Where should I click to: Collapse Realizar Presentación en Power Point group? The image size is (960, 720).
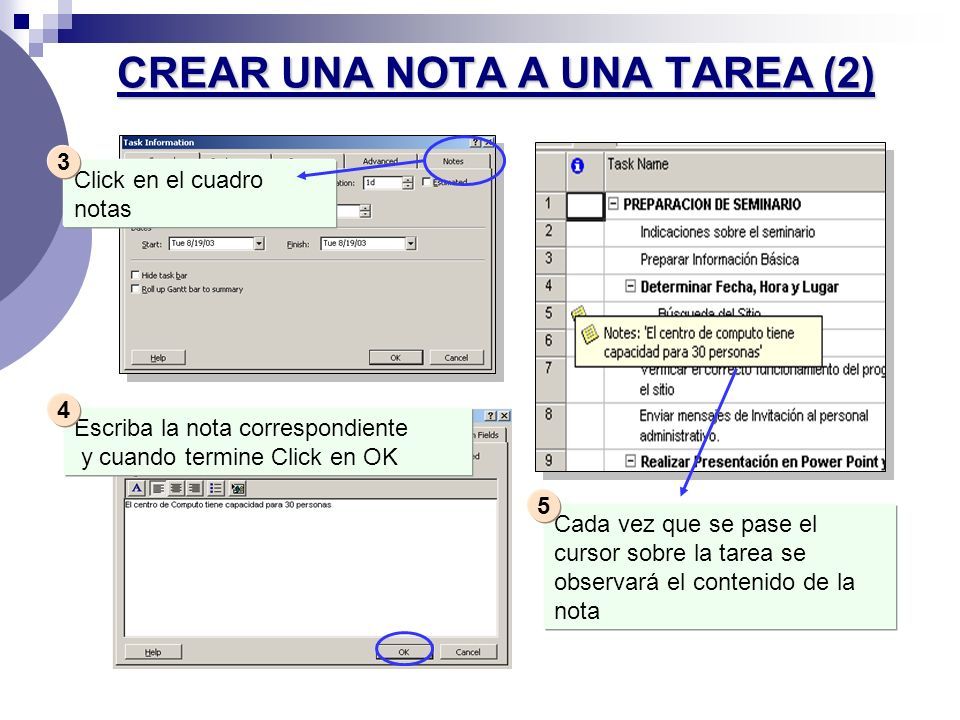(630, 460)
